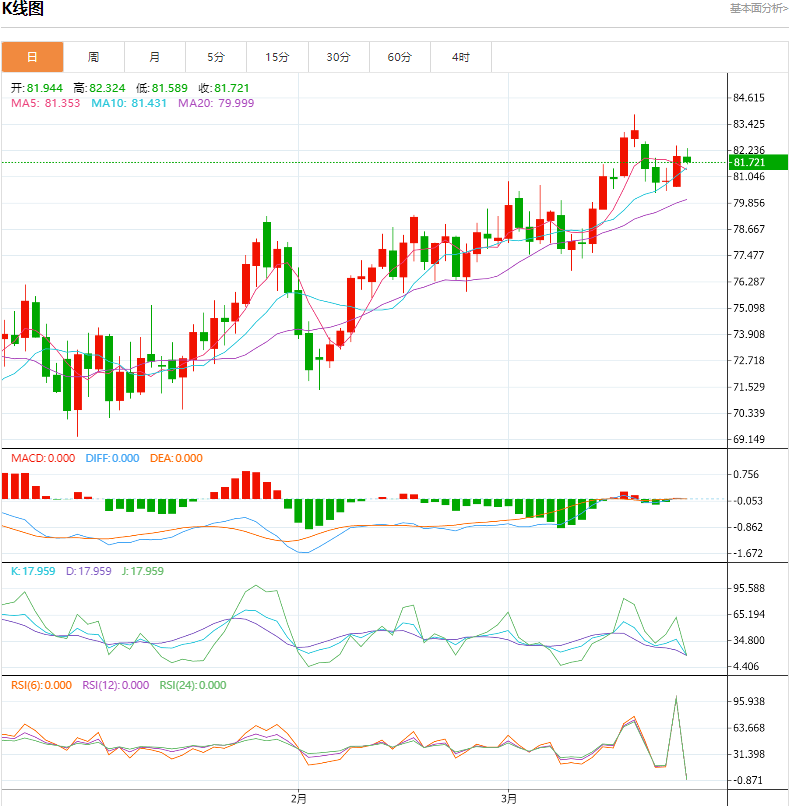
Task: Open the 基本面分析 link
Action: [x=757, y=8]
